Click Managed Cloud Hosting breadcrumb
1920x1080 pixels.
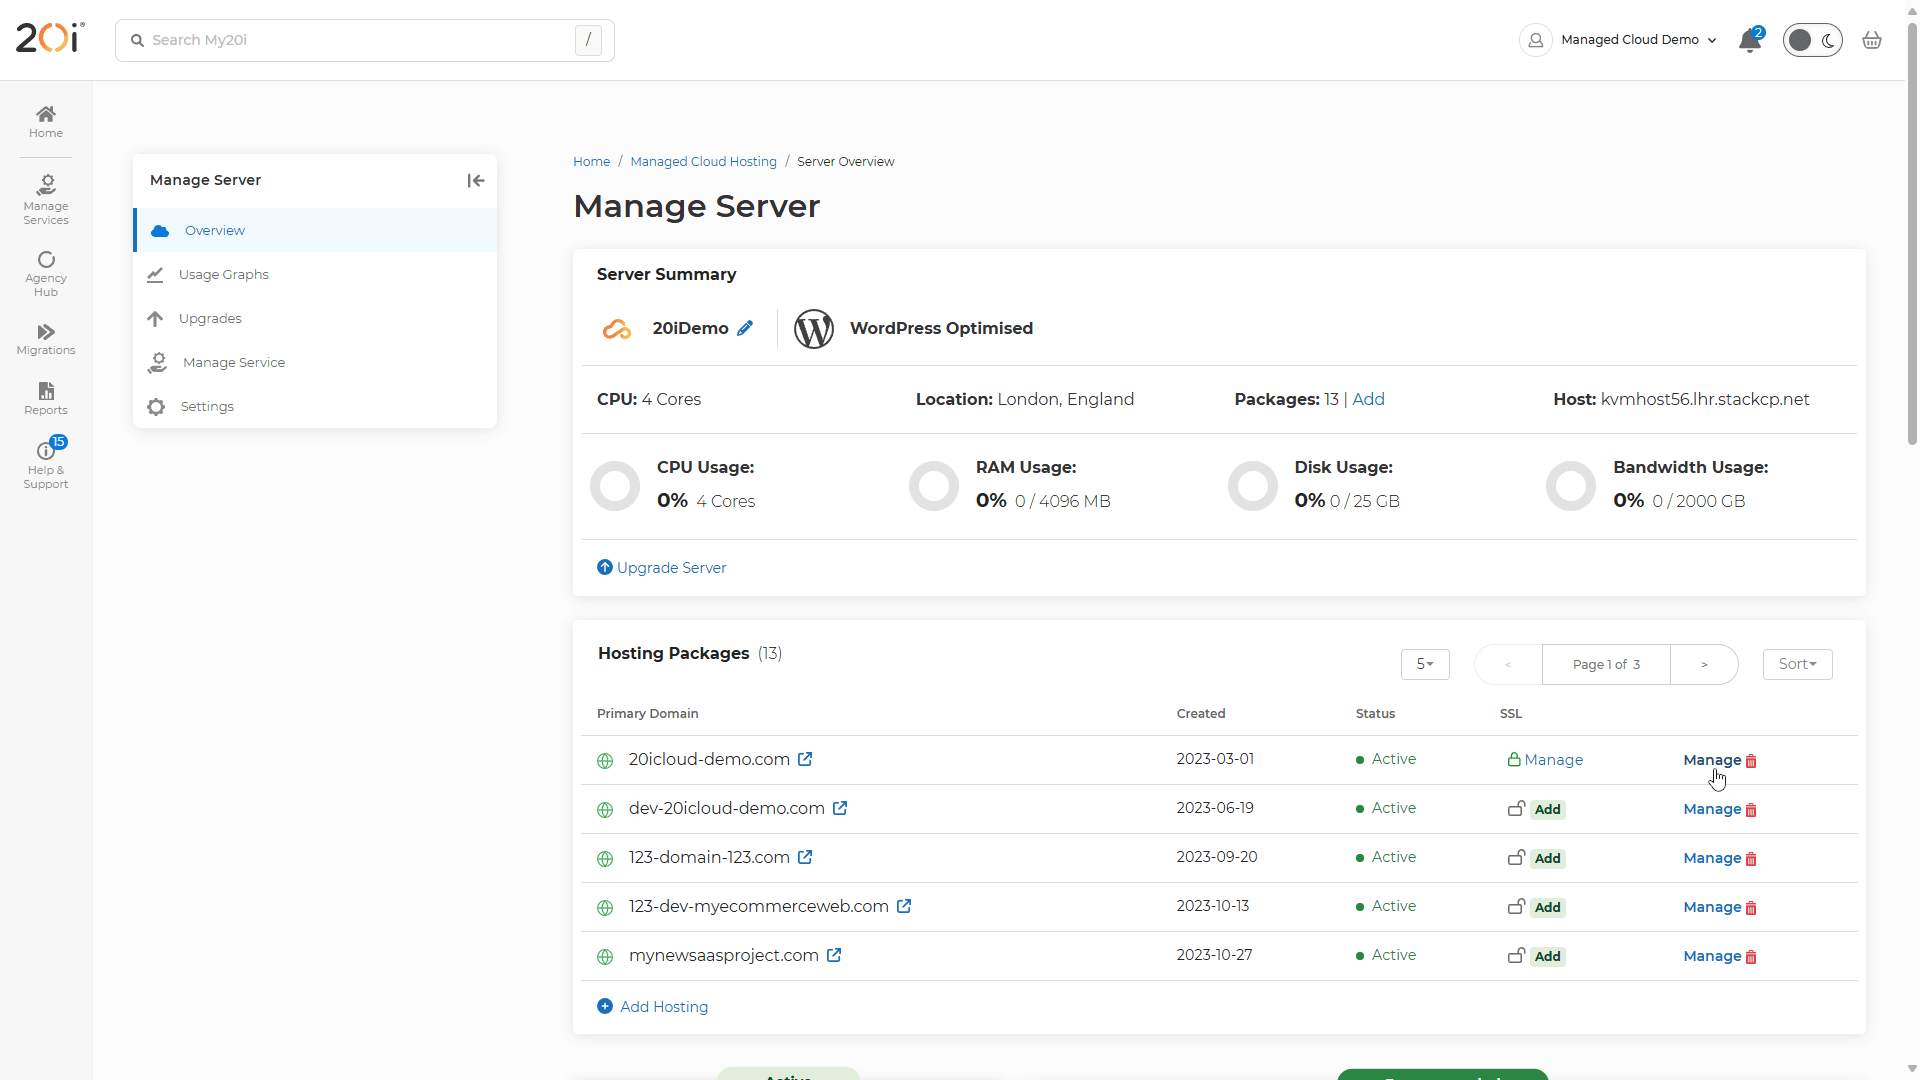703,161
